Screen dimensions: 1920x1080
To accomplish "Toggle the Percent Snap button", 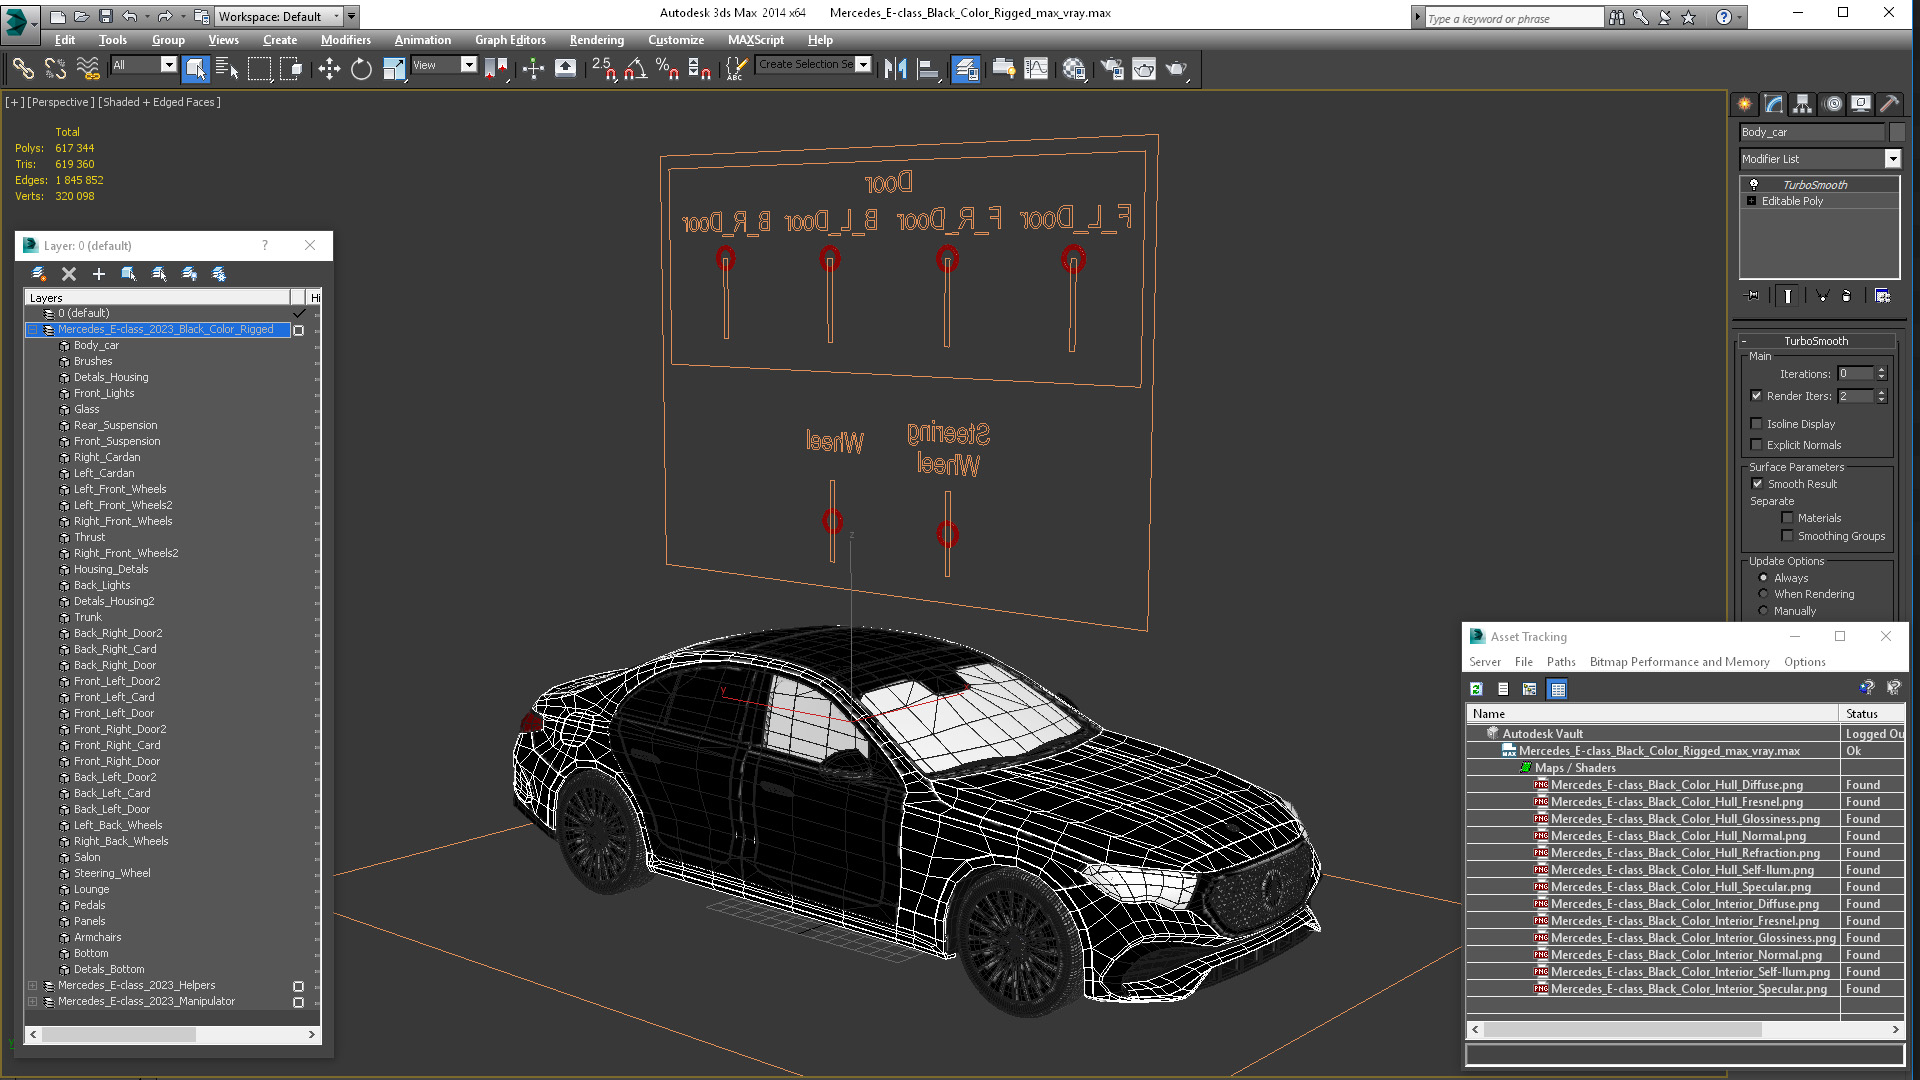I will click(667, 68).
